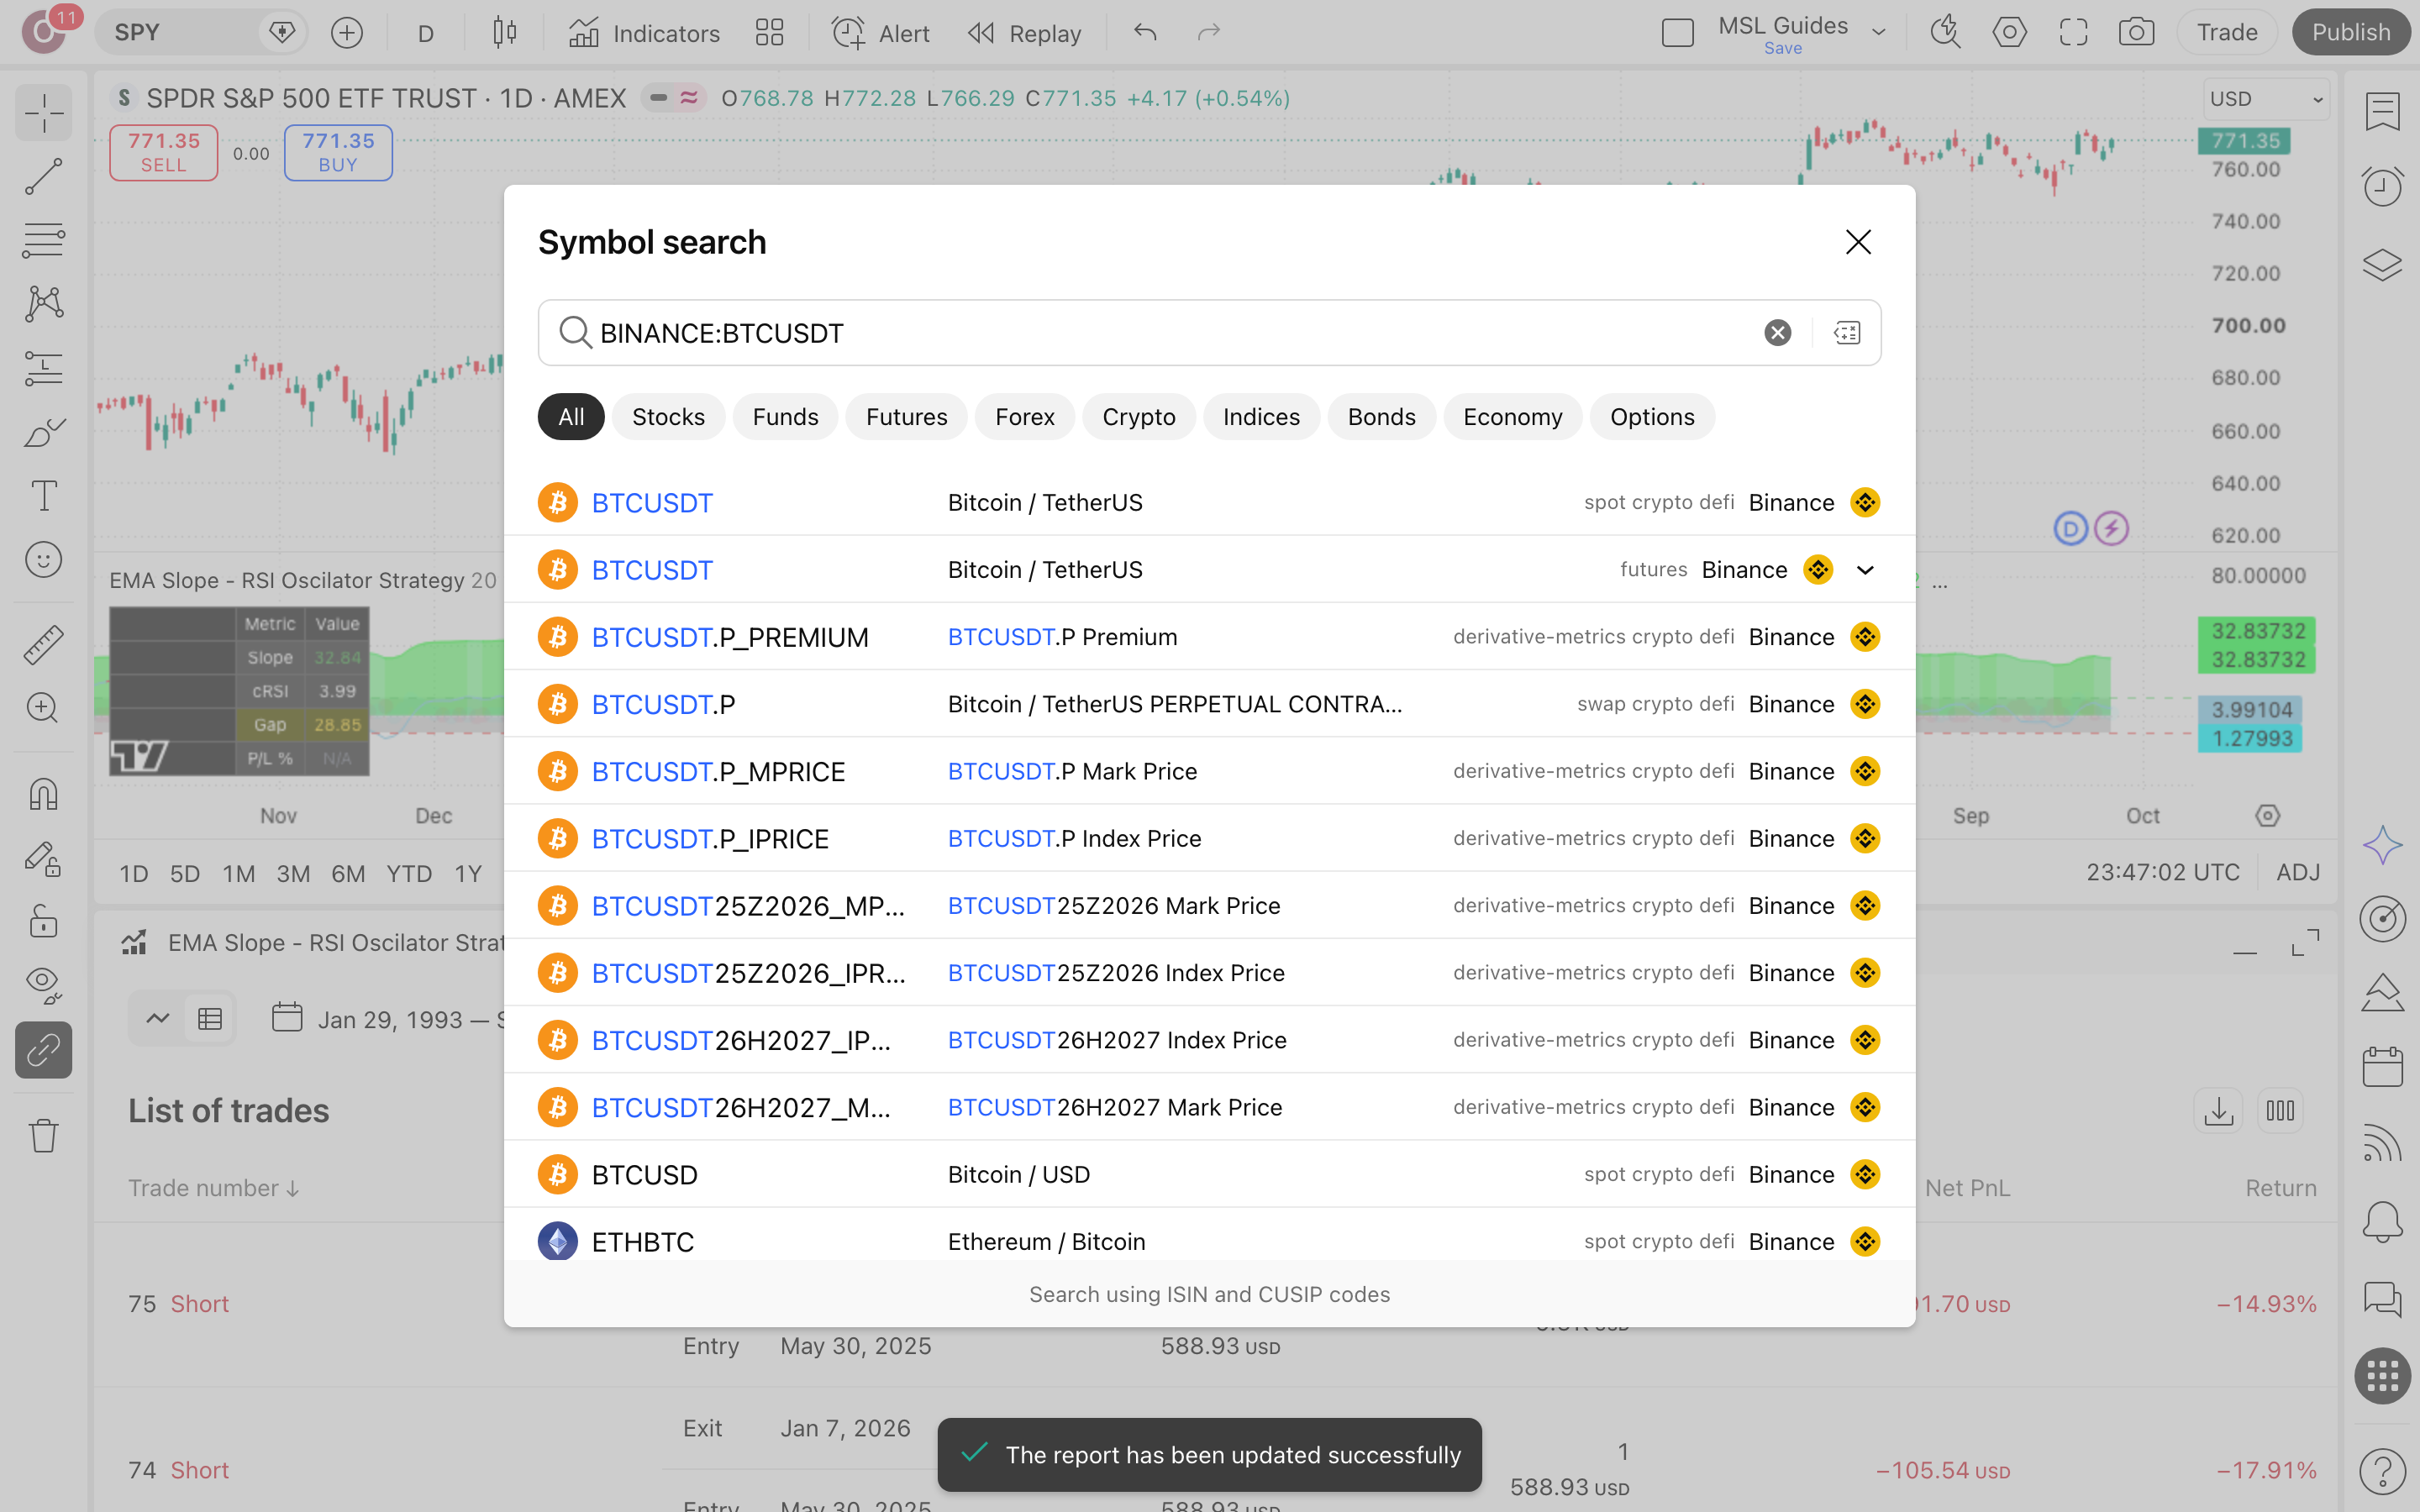Create a new Alert
Screen dimensions: 2420x1512
tap(880, 33)
